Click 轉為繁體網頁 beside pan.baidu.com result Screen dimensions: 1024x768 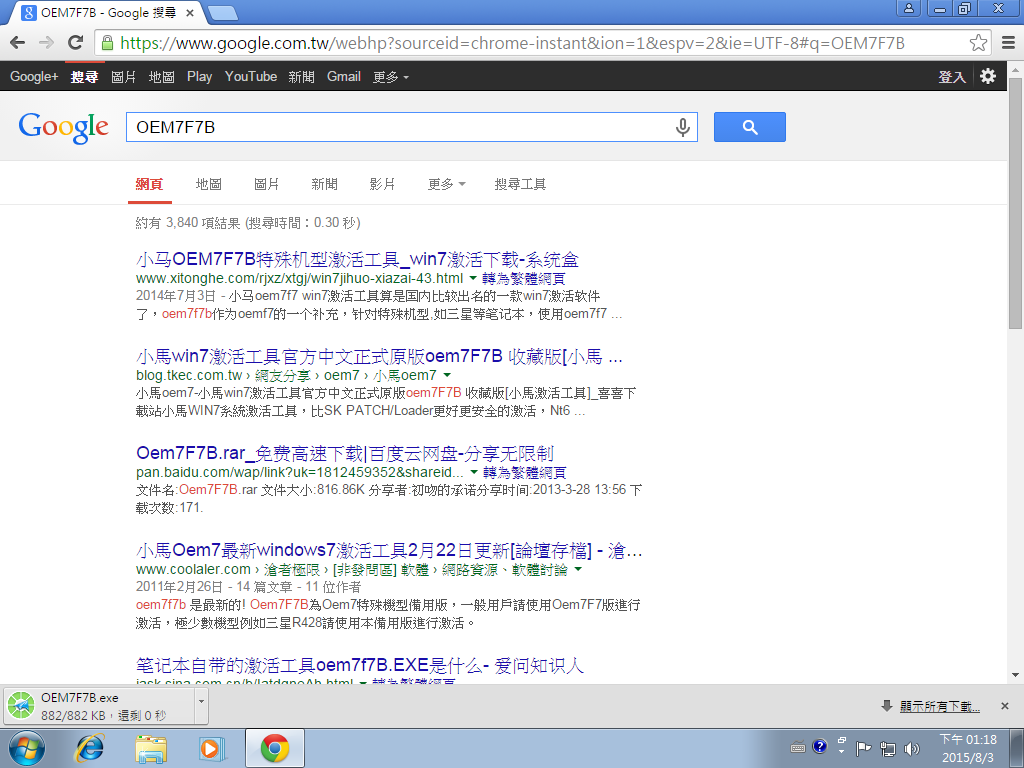point(524,472)
